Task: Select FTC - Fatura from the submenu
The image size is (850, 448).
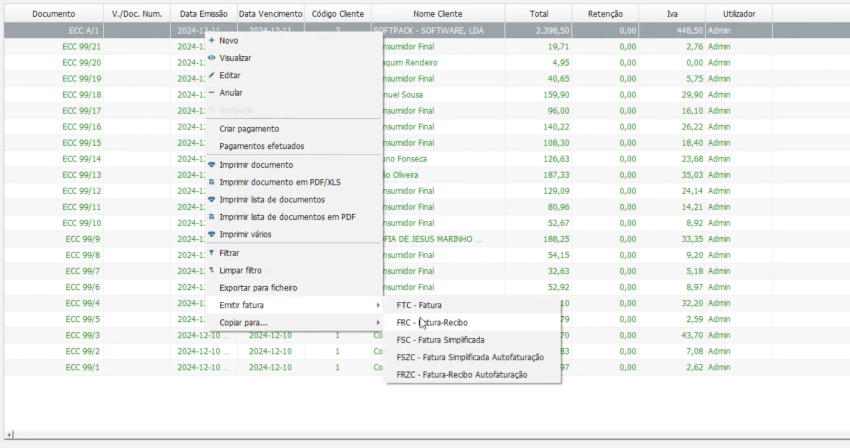Action: [x=419, y=305]
